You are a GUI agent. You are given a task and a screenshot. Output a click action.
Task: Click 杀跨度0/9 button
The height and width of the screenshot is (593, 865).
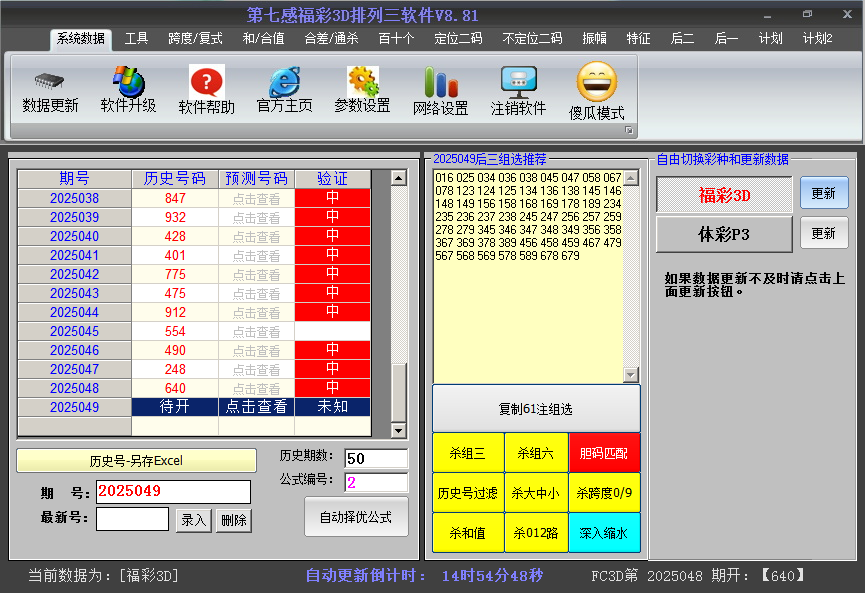pyautogui.click(x=604, y=493)
